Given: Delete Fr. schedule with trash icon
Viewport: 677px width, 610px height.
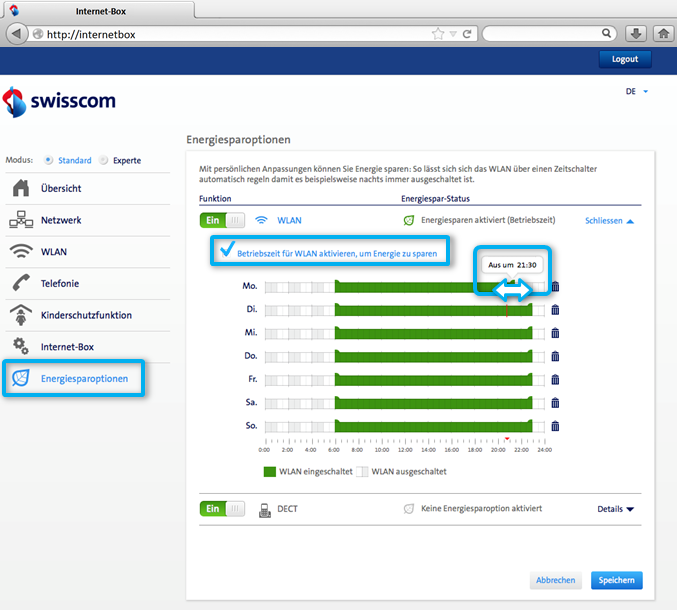Looking at the screenshot, I should pos(555,379).
